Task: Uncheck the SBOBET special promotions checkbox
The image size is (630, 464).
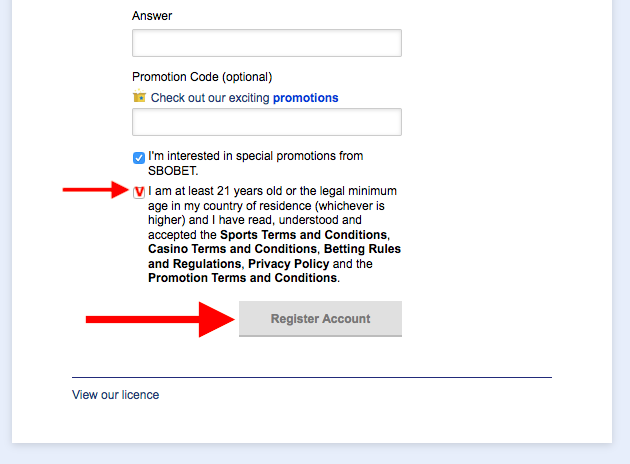Action: pos(139,158)
